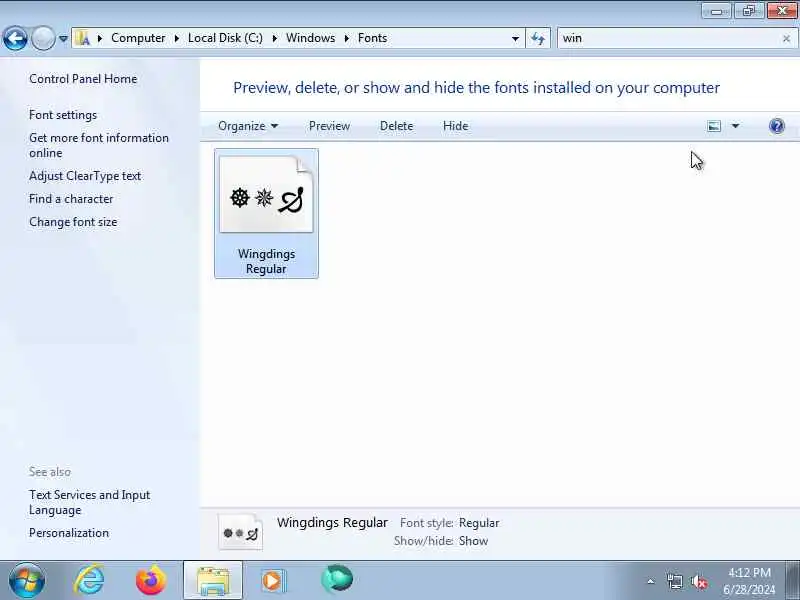Expand the arrow after Windows breadcrumb
800x600 pixels.
(x=347, y=38)
